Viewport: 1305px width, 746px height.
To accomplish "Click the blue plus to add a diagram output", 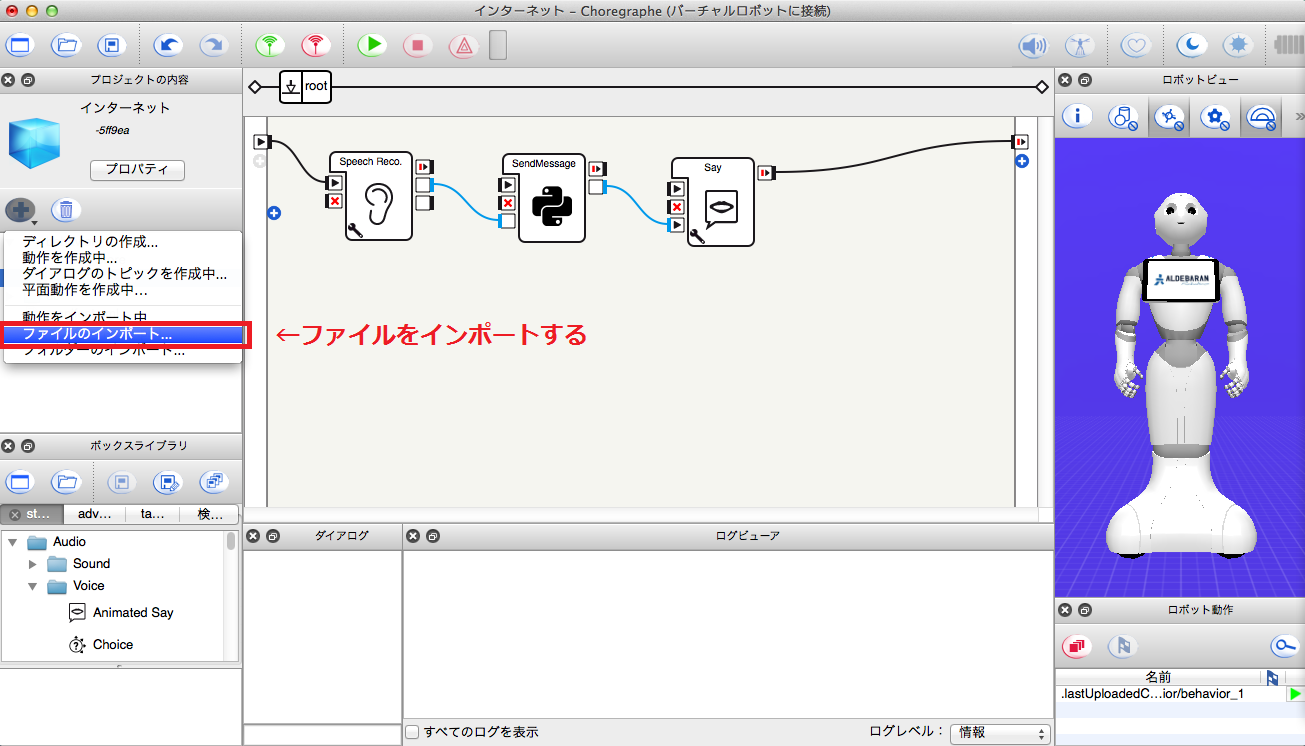I will tap(1022, 161).
